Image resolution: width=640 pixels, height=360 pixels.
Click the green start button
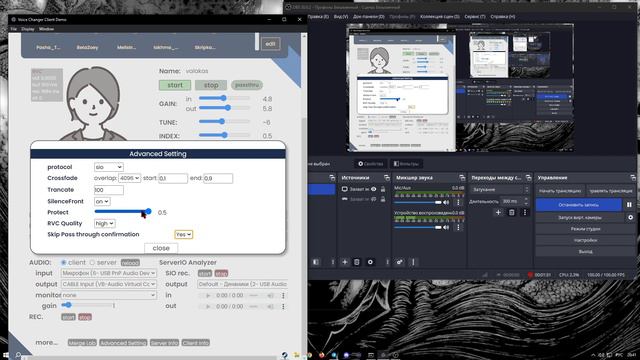175,85
